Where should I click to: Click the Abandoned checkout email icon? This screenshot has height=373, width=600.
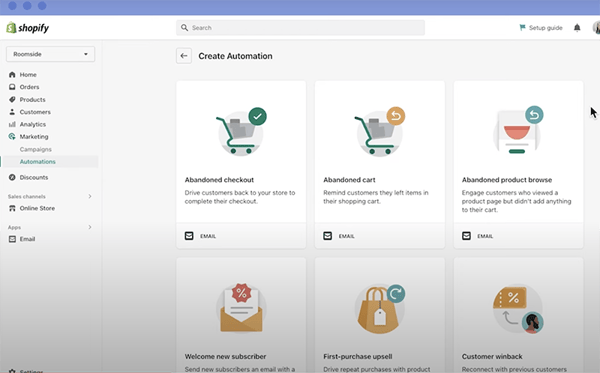point(189,236)
